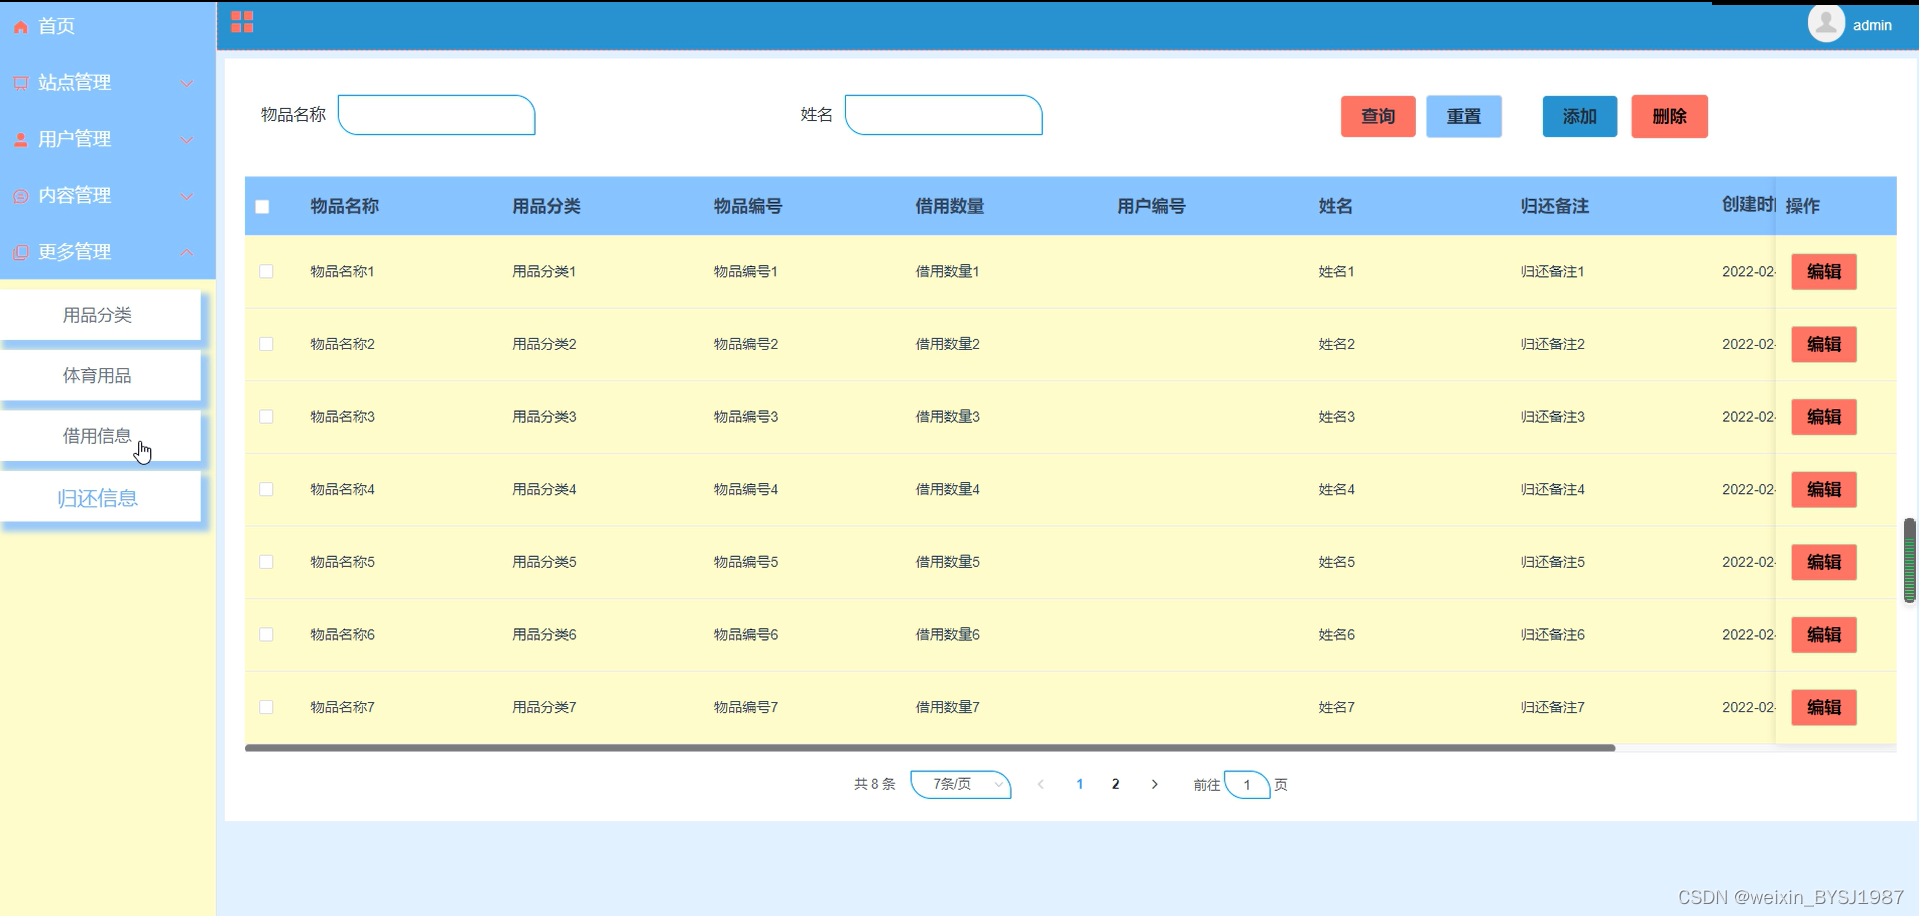Click cell 物品编号5
The width and height of the screenshot is (1919, 916).
point(746,562)
